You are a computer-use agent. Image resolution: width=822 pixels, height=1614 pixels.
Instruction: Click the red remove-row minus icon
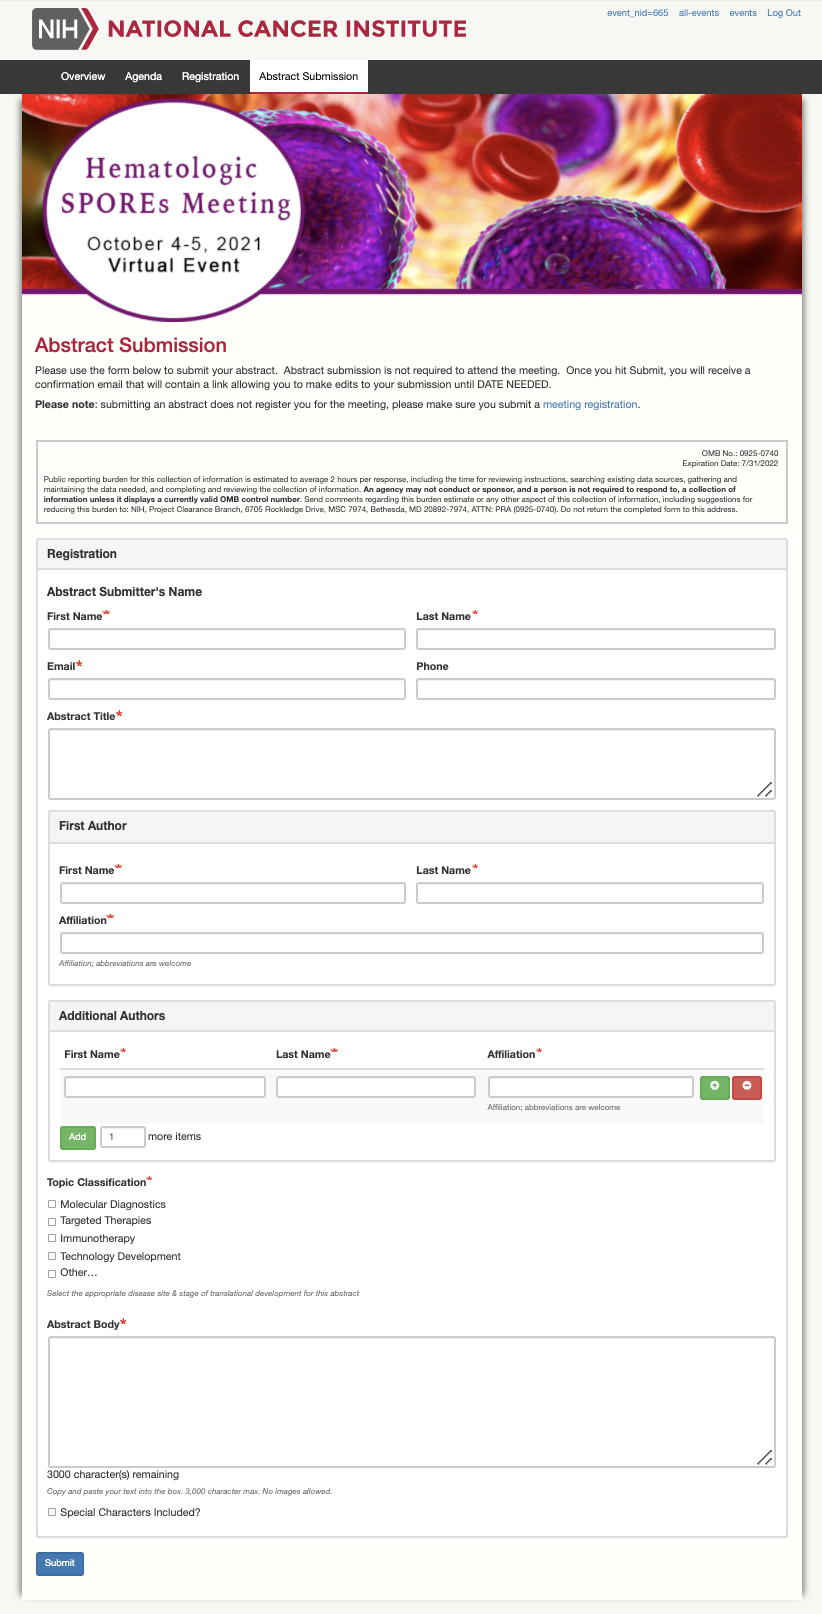point(747,1087)
